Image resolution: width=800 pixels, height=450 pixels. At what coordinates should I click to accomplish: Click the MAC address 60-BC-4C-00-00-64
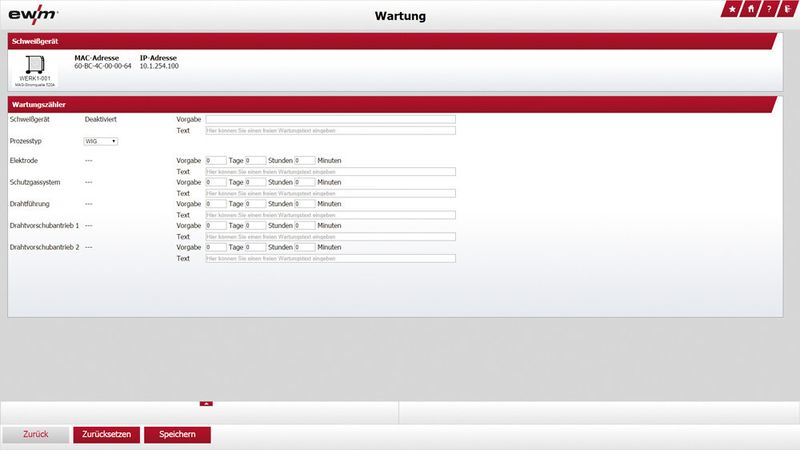point(103,66)
